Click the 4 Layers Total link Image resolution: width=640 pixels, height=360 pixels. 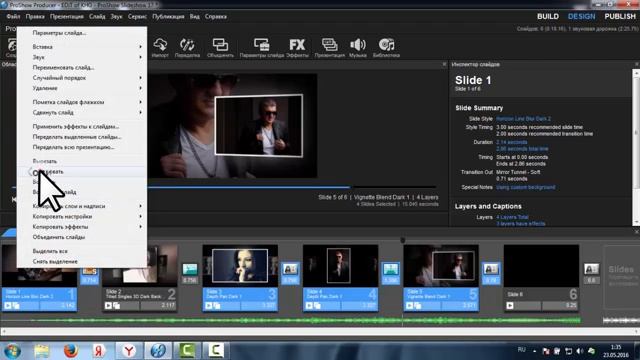pos(512,217)
